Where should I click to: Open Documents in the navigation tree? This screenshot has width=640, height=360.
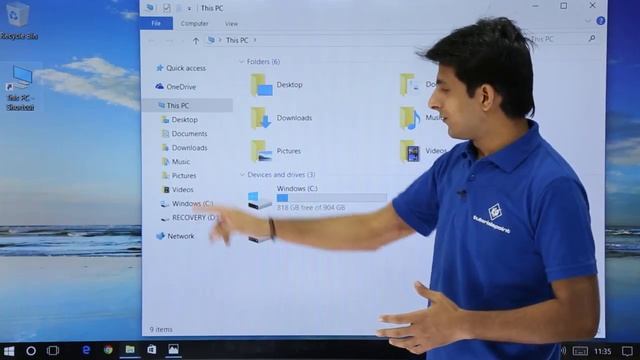point(184,133)
